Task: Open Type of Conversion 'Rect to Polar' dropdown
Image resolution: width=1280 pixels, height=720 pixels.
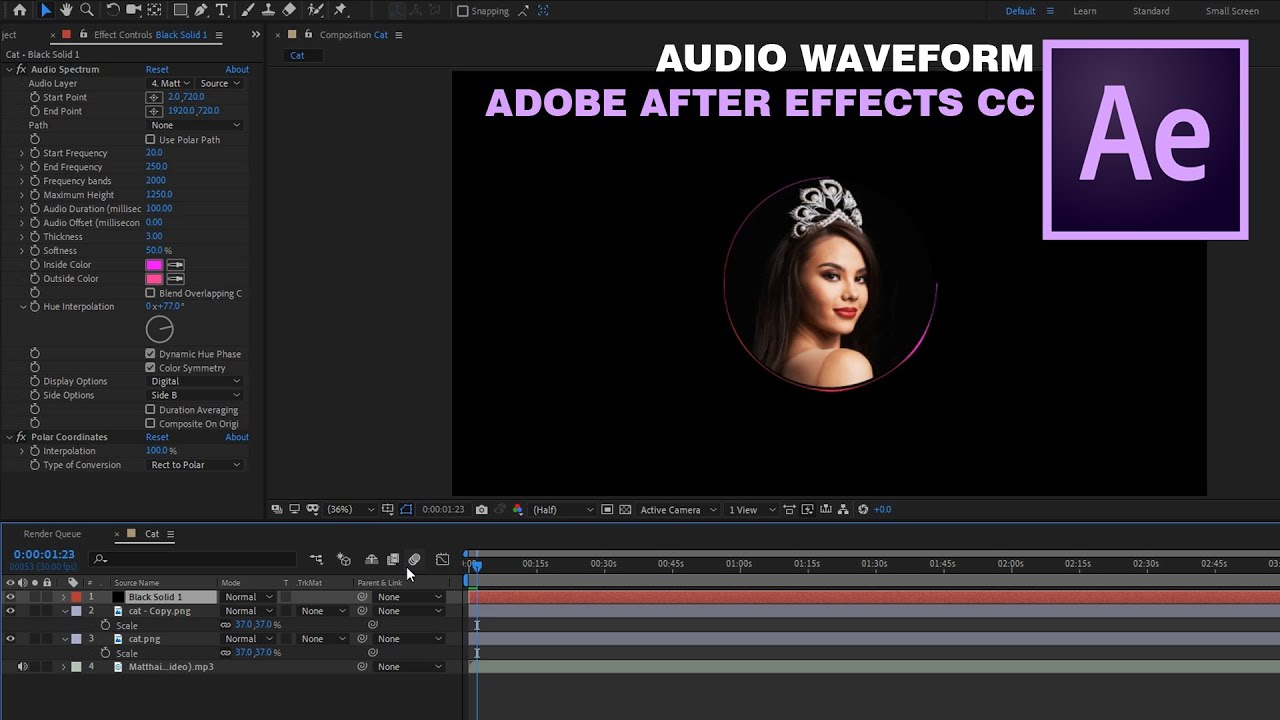Action: pyautogui.click(x=195, y=465)
